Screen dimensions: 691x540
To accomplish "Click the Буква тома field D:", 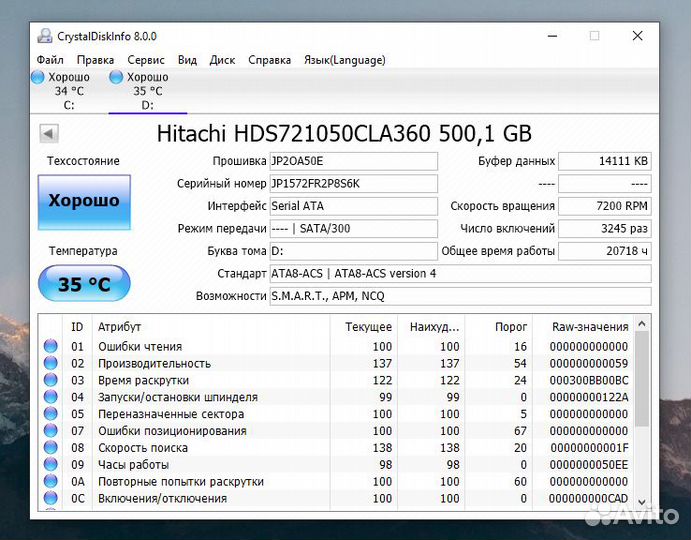I will (x=353, y=251).
